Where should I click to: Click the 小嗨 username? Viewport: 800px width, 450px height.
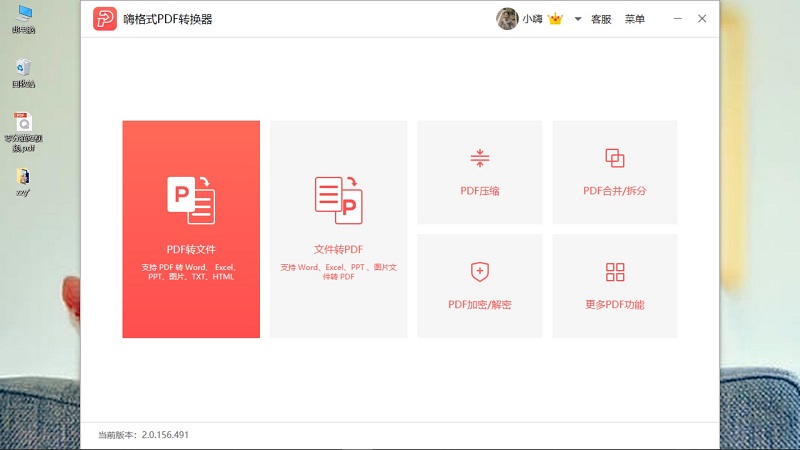(x=532, y=19)
